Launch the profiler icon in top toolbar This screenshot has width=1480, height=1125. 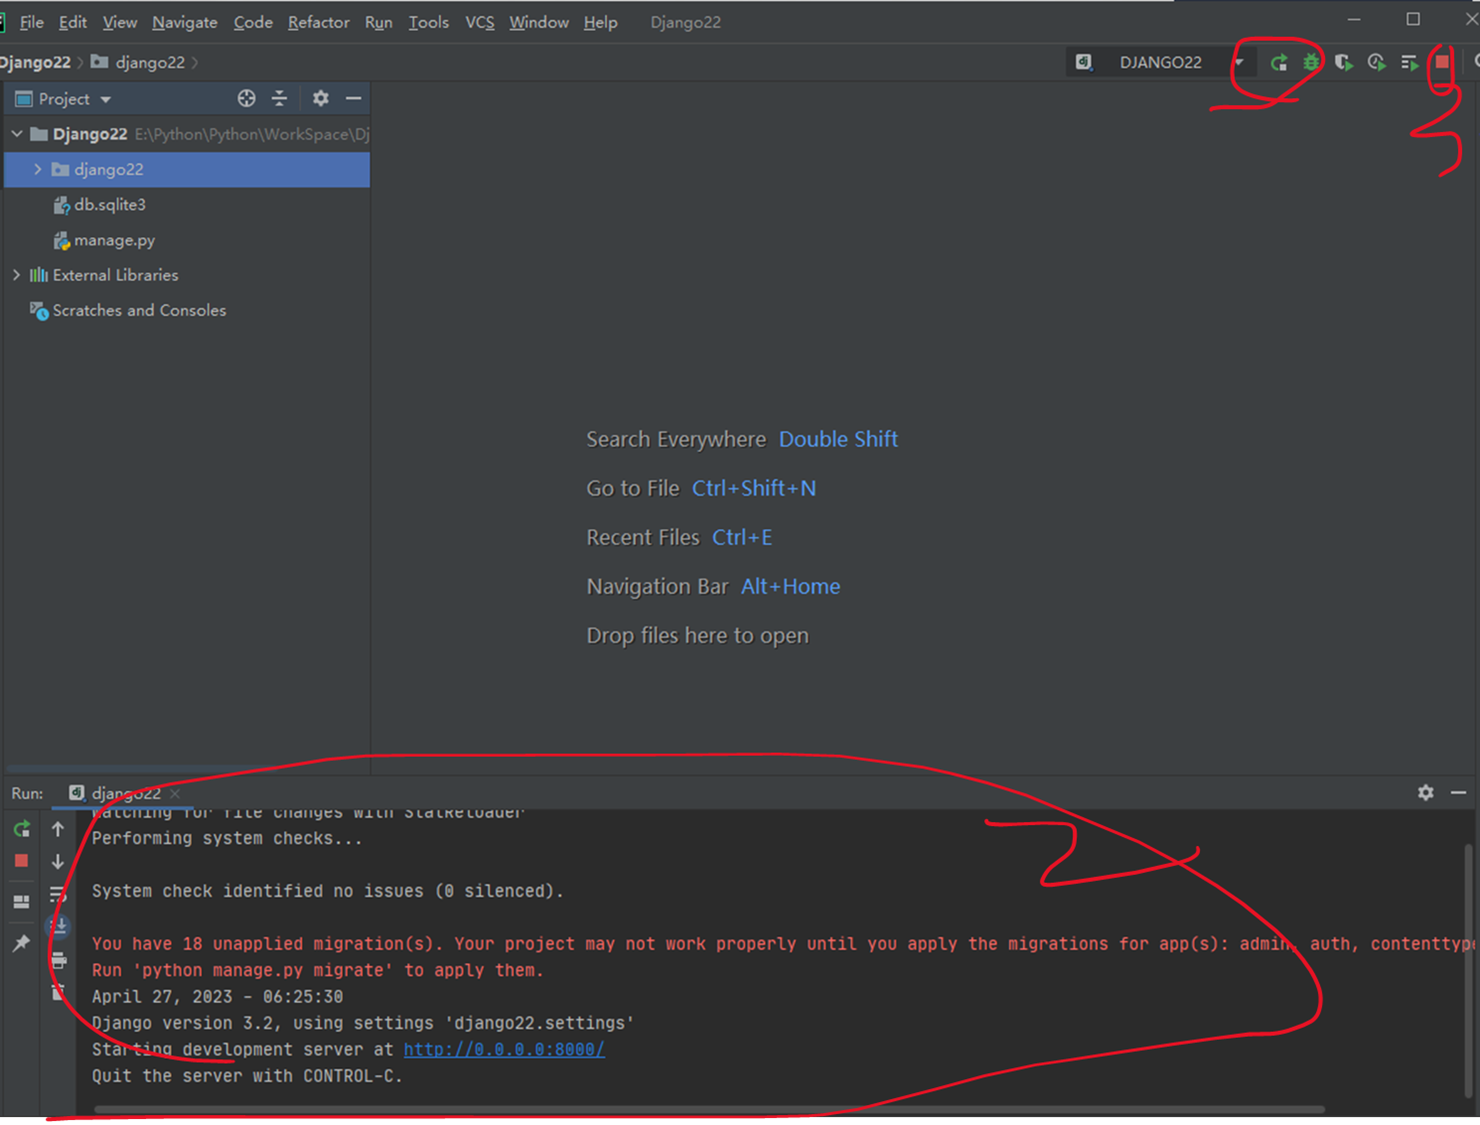pyautogui.click(x=1377, y=63)
